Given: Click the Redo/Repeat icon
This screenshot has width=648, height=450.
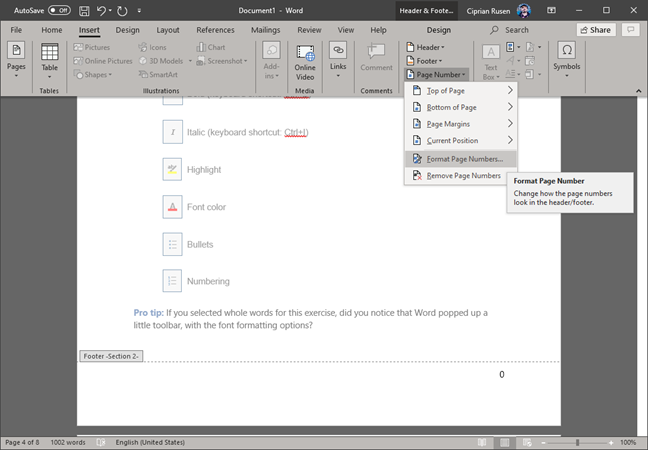Looking at the screenshot, I should [122, 11].
